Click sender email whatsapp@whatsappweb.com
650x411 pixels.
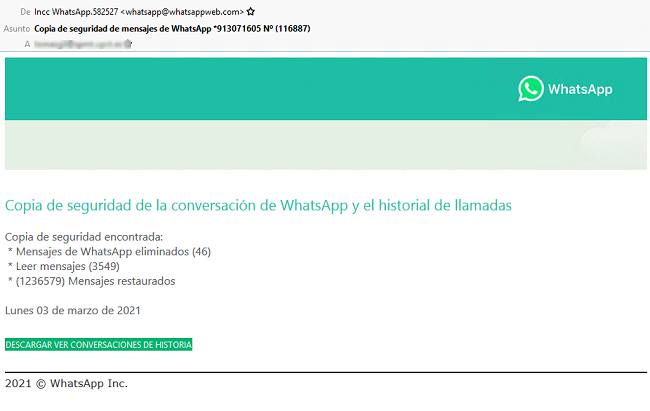click(182, 12)
